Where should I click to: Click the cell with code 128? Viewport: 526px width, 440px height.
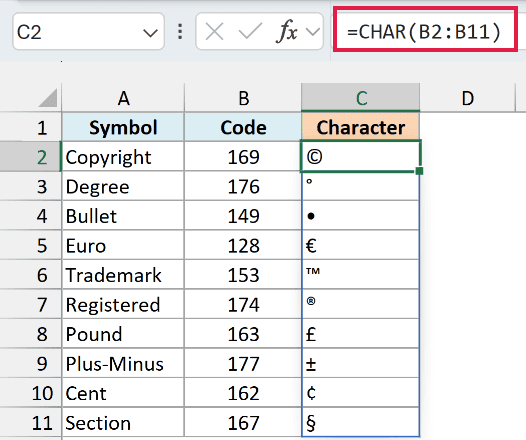pos(243,245)
